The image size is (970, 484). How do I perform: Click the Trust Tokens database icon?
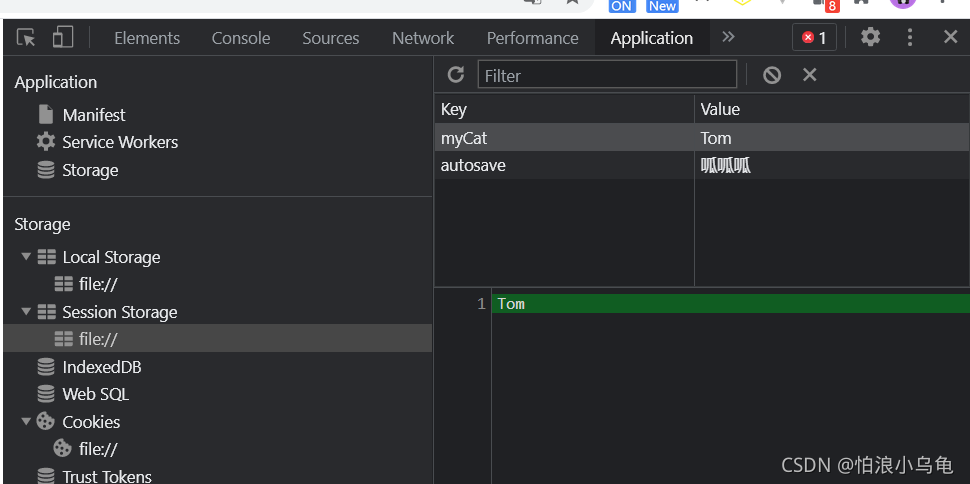[46, 476]
